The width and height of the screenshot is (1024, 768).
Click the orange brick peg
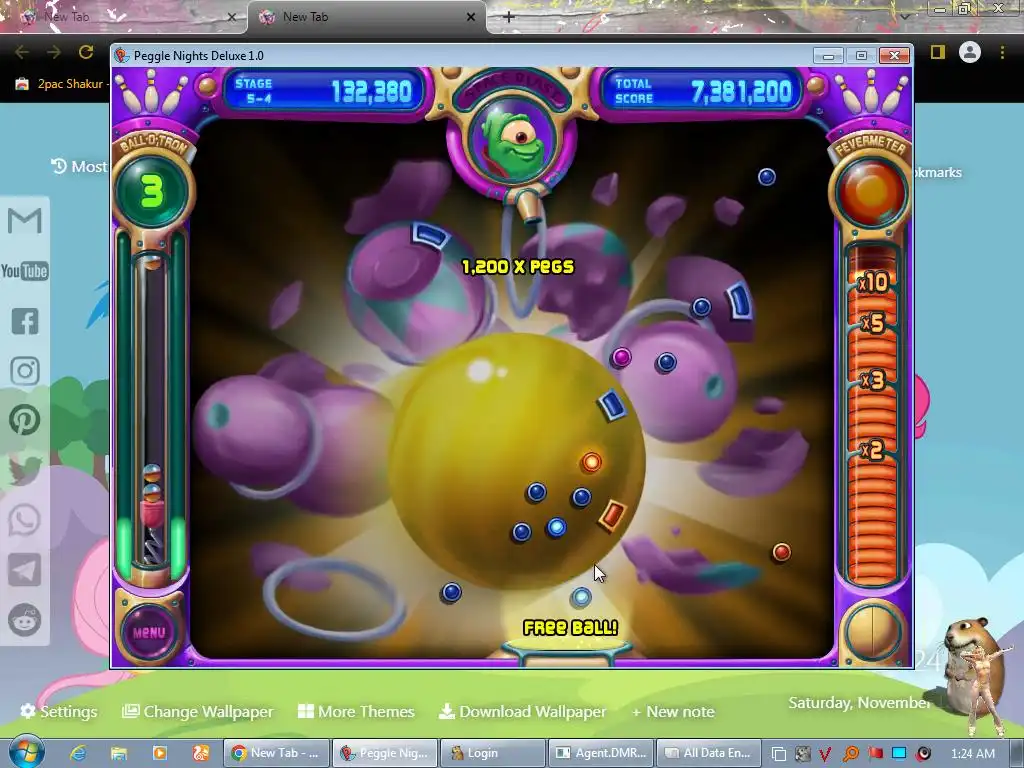click(613, 515)
